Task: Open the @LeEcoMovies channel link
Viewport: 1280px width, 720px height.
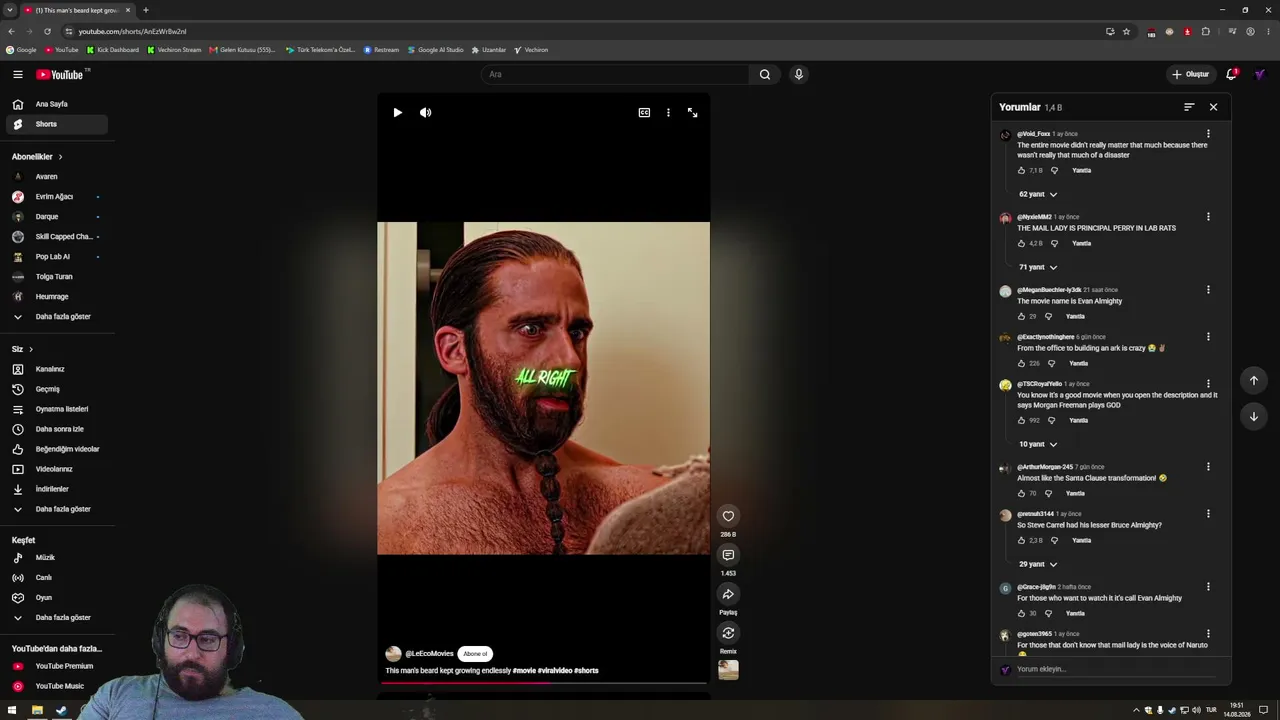Action: [x=429, y=654]
